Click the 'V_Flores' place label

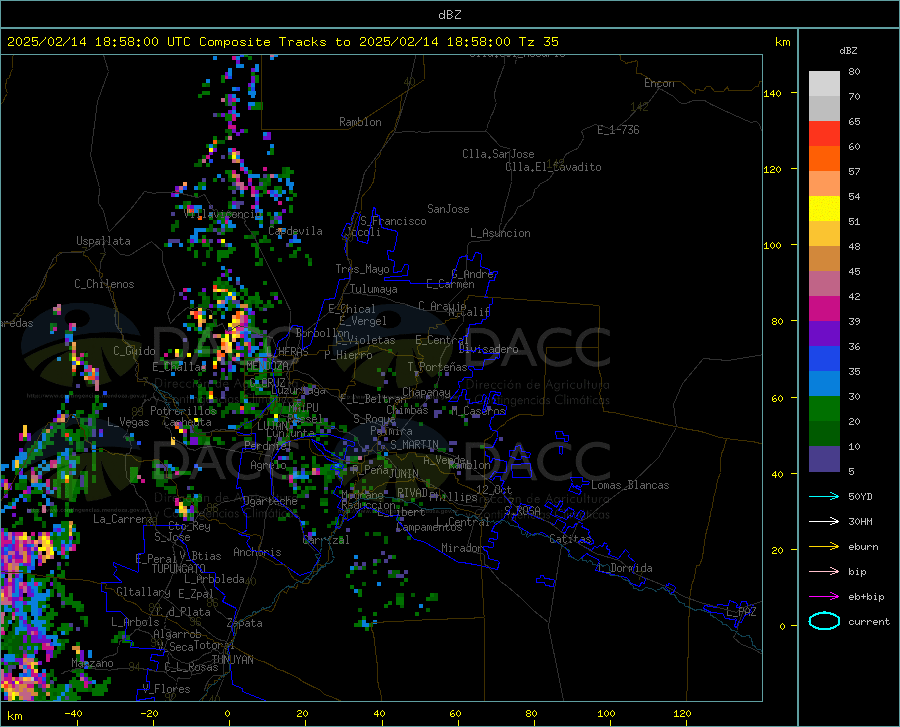(166, 689)
